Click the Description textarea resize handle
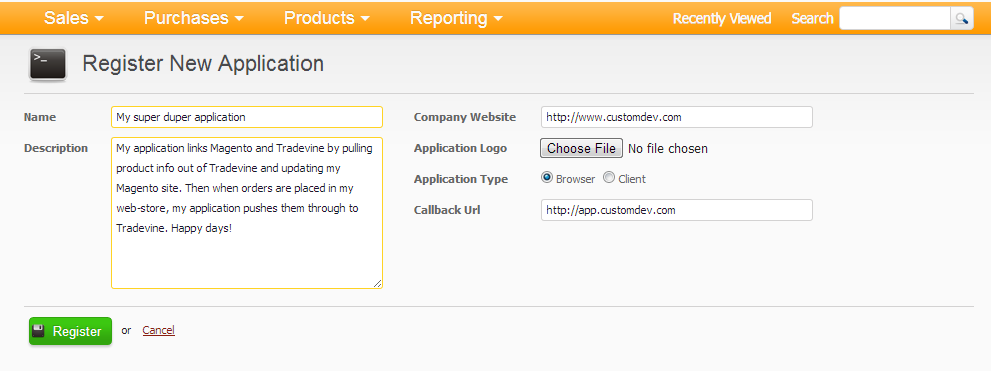 tap(377, 284)
